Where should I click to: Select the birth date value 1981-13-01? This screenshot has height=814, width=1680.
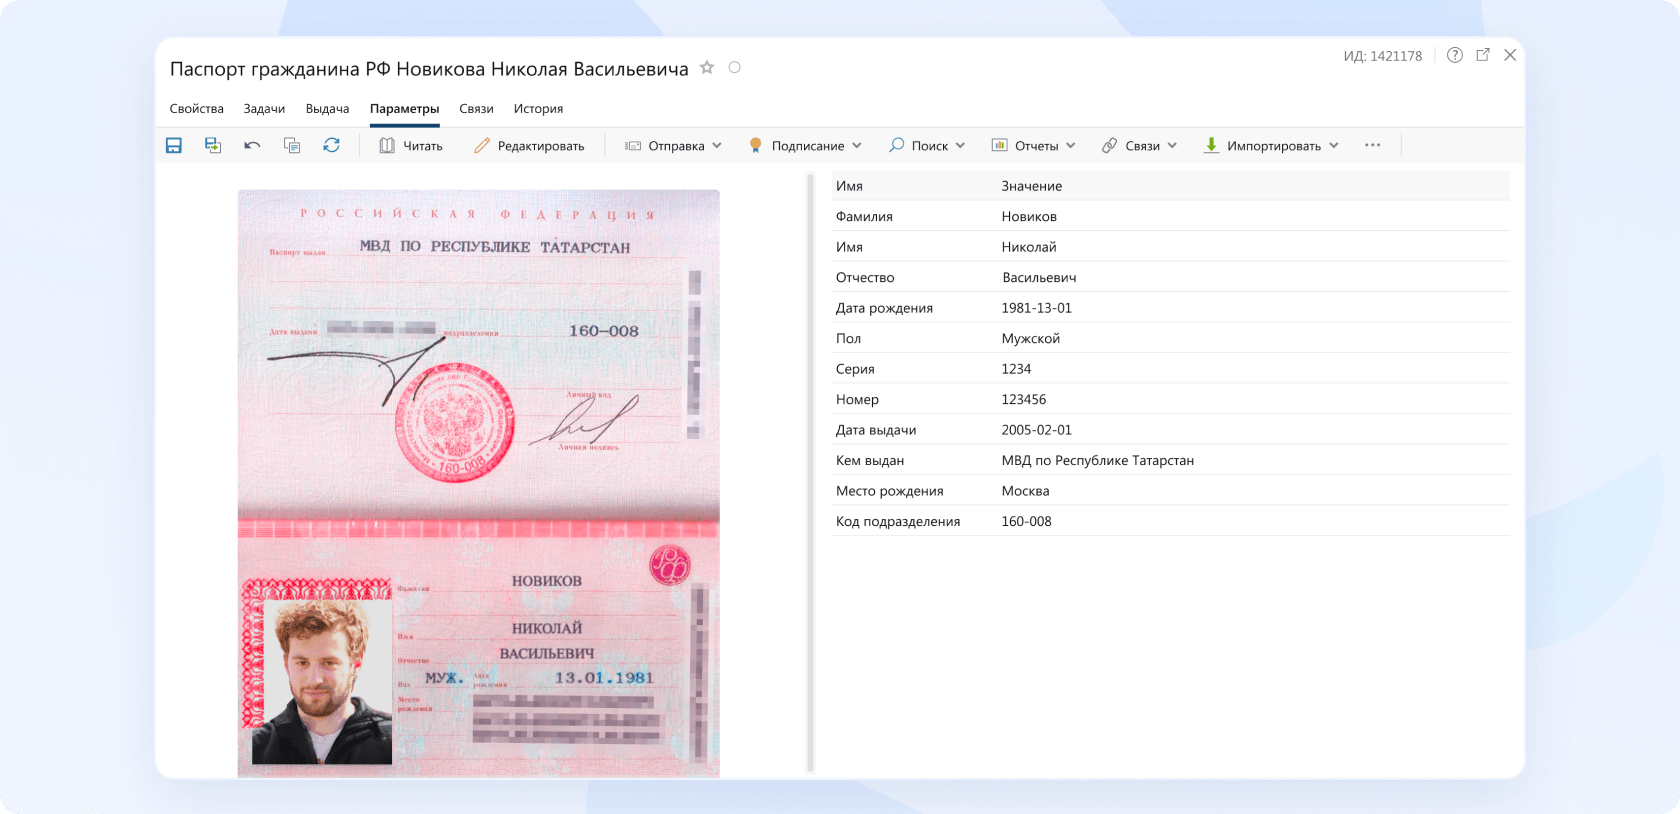[1036, 308]
